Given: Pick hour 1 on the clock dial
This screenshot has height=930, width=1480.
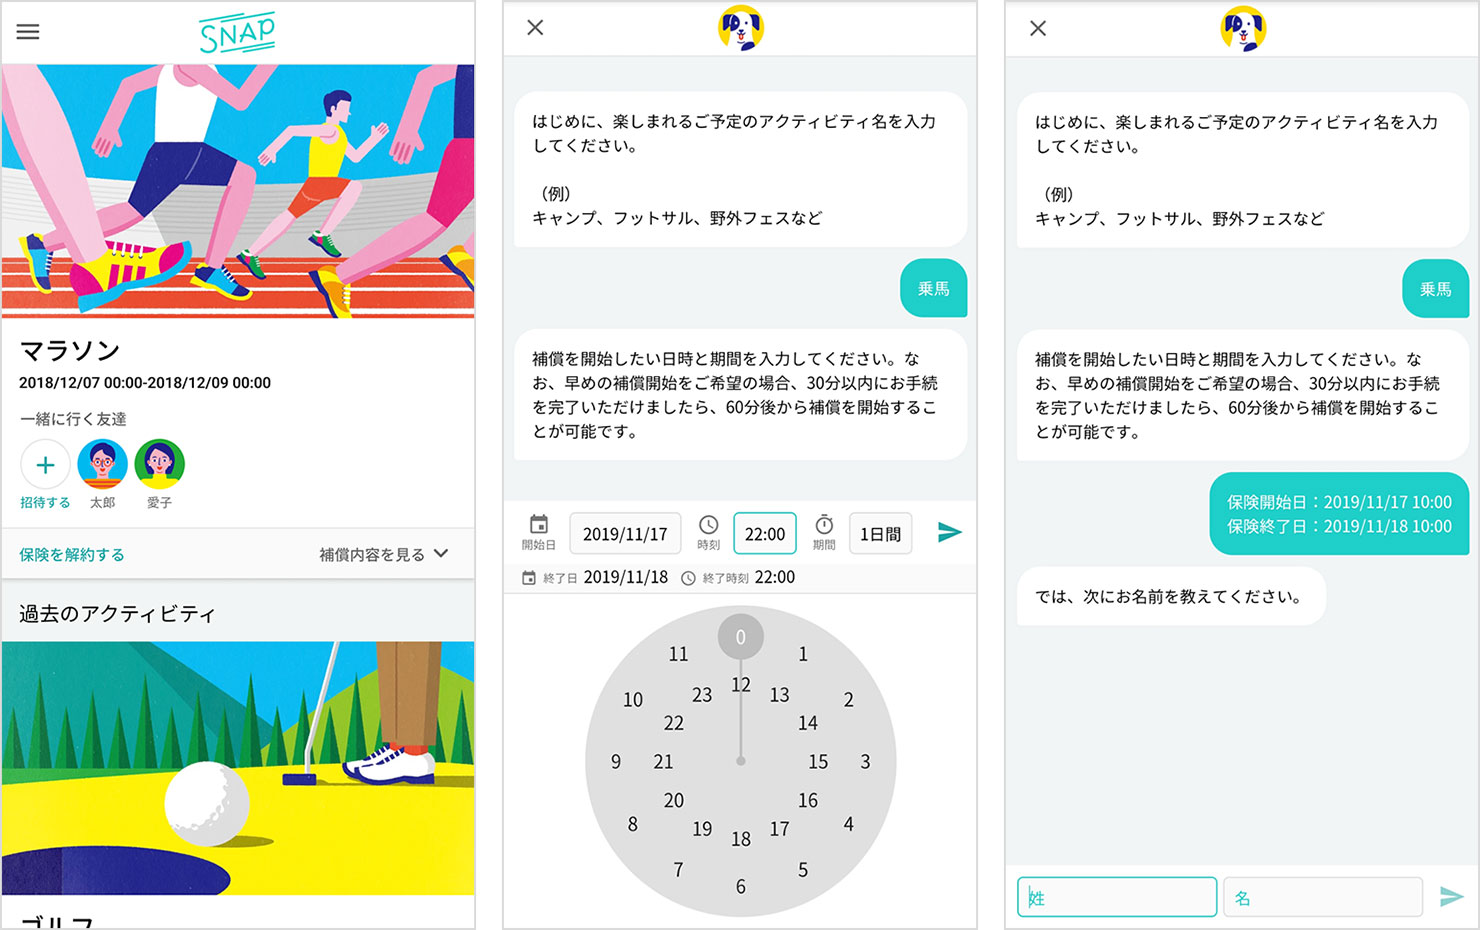Looking at the screenshot, I should pyautogui.click(x=803, y=654).
